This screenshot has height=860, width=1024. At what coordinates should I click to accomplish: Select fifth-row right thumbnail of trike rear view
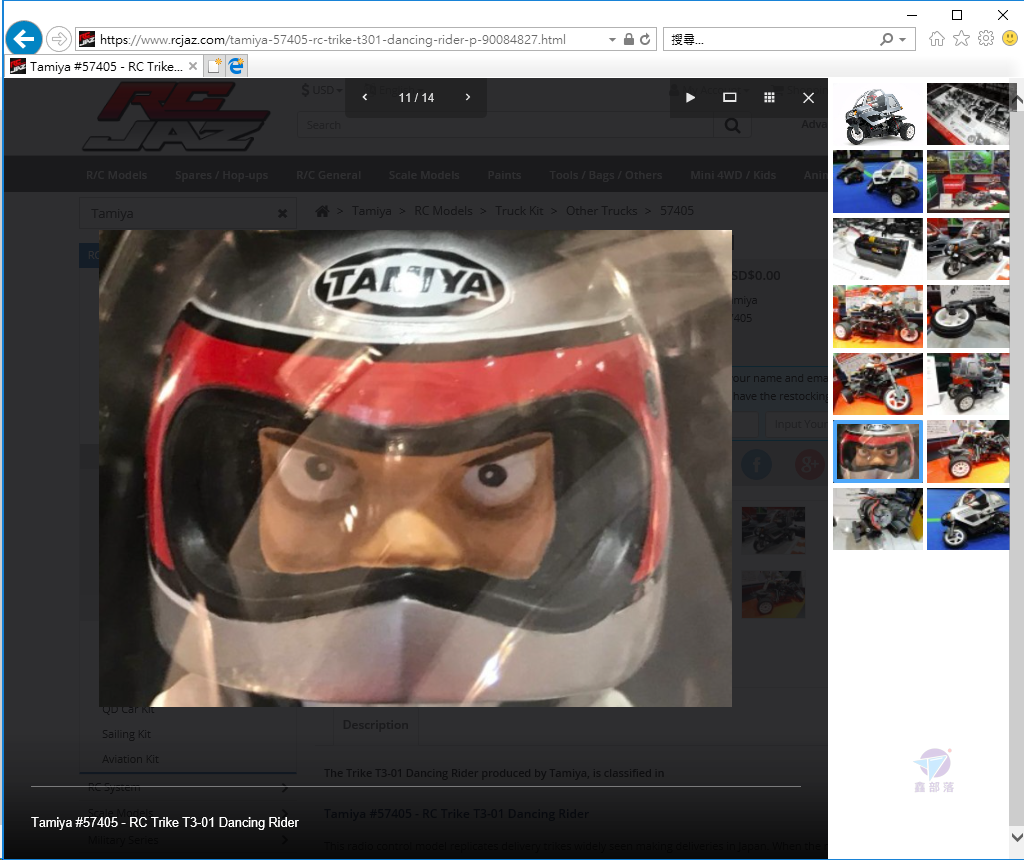[968, 384]
